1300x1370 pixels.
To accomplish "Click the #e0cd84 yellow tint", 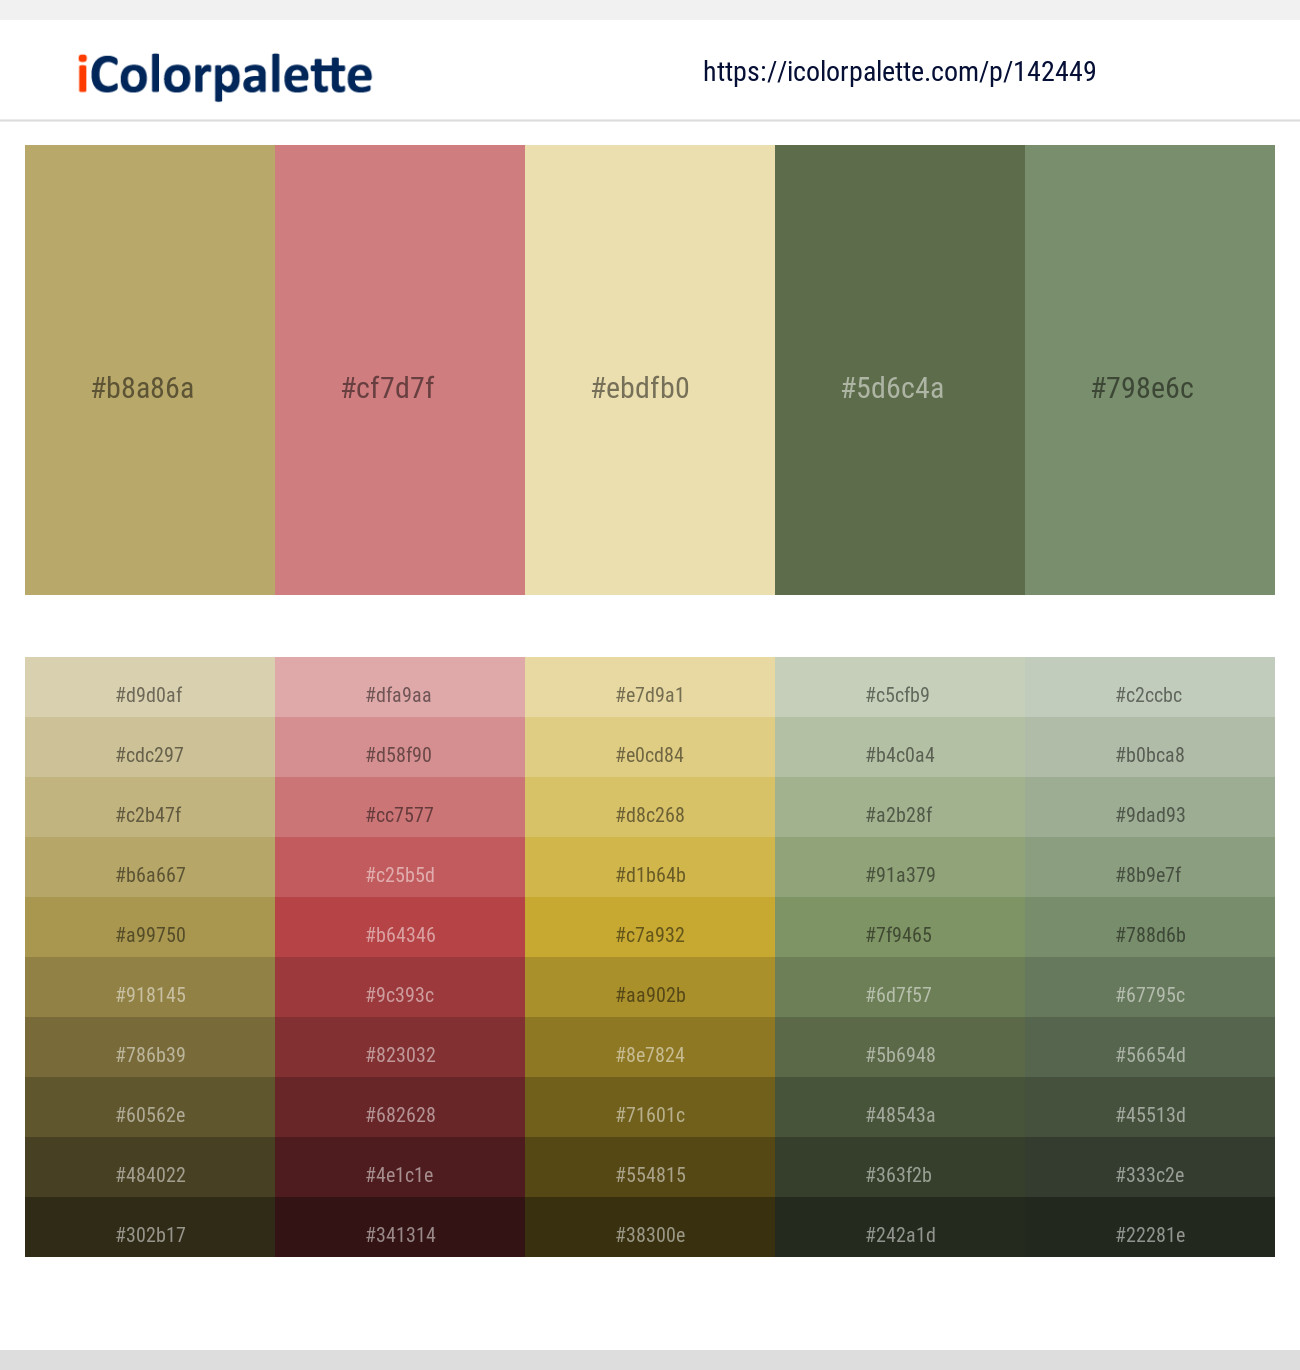I will pos(650,747).
